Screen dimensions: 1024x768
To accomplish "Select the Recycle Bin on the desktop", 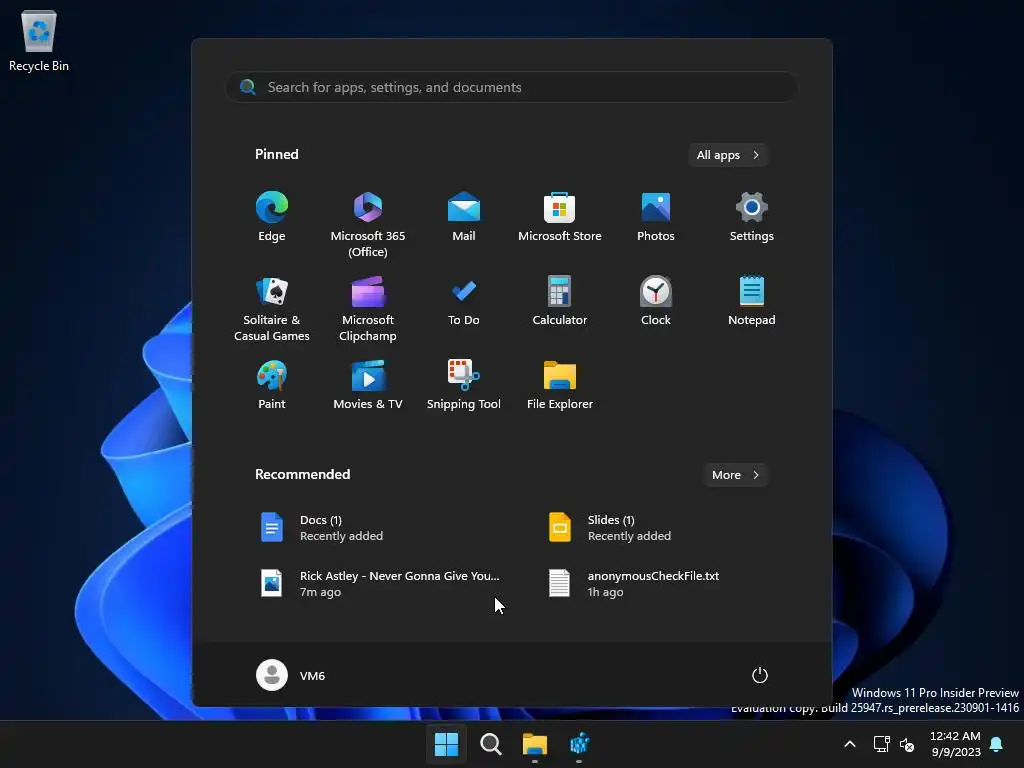I will point(39,40).
